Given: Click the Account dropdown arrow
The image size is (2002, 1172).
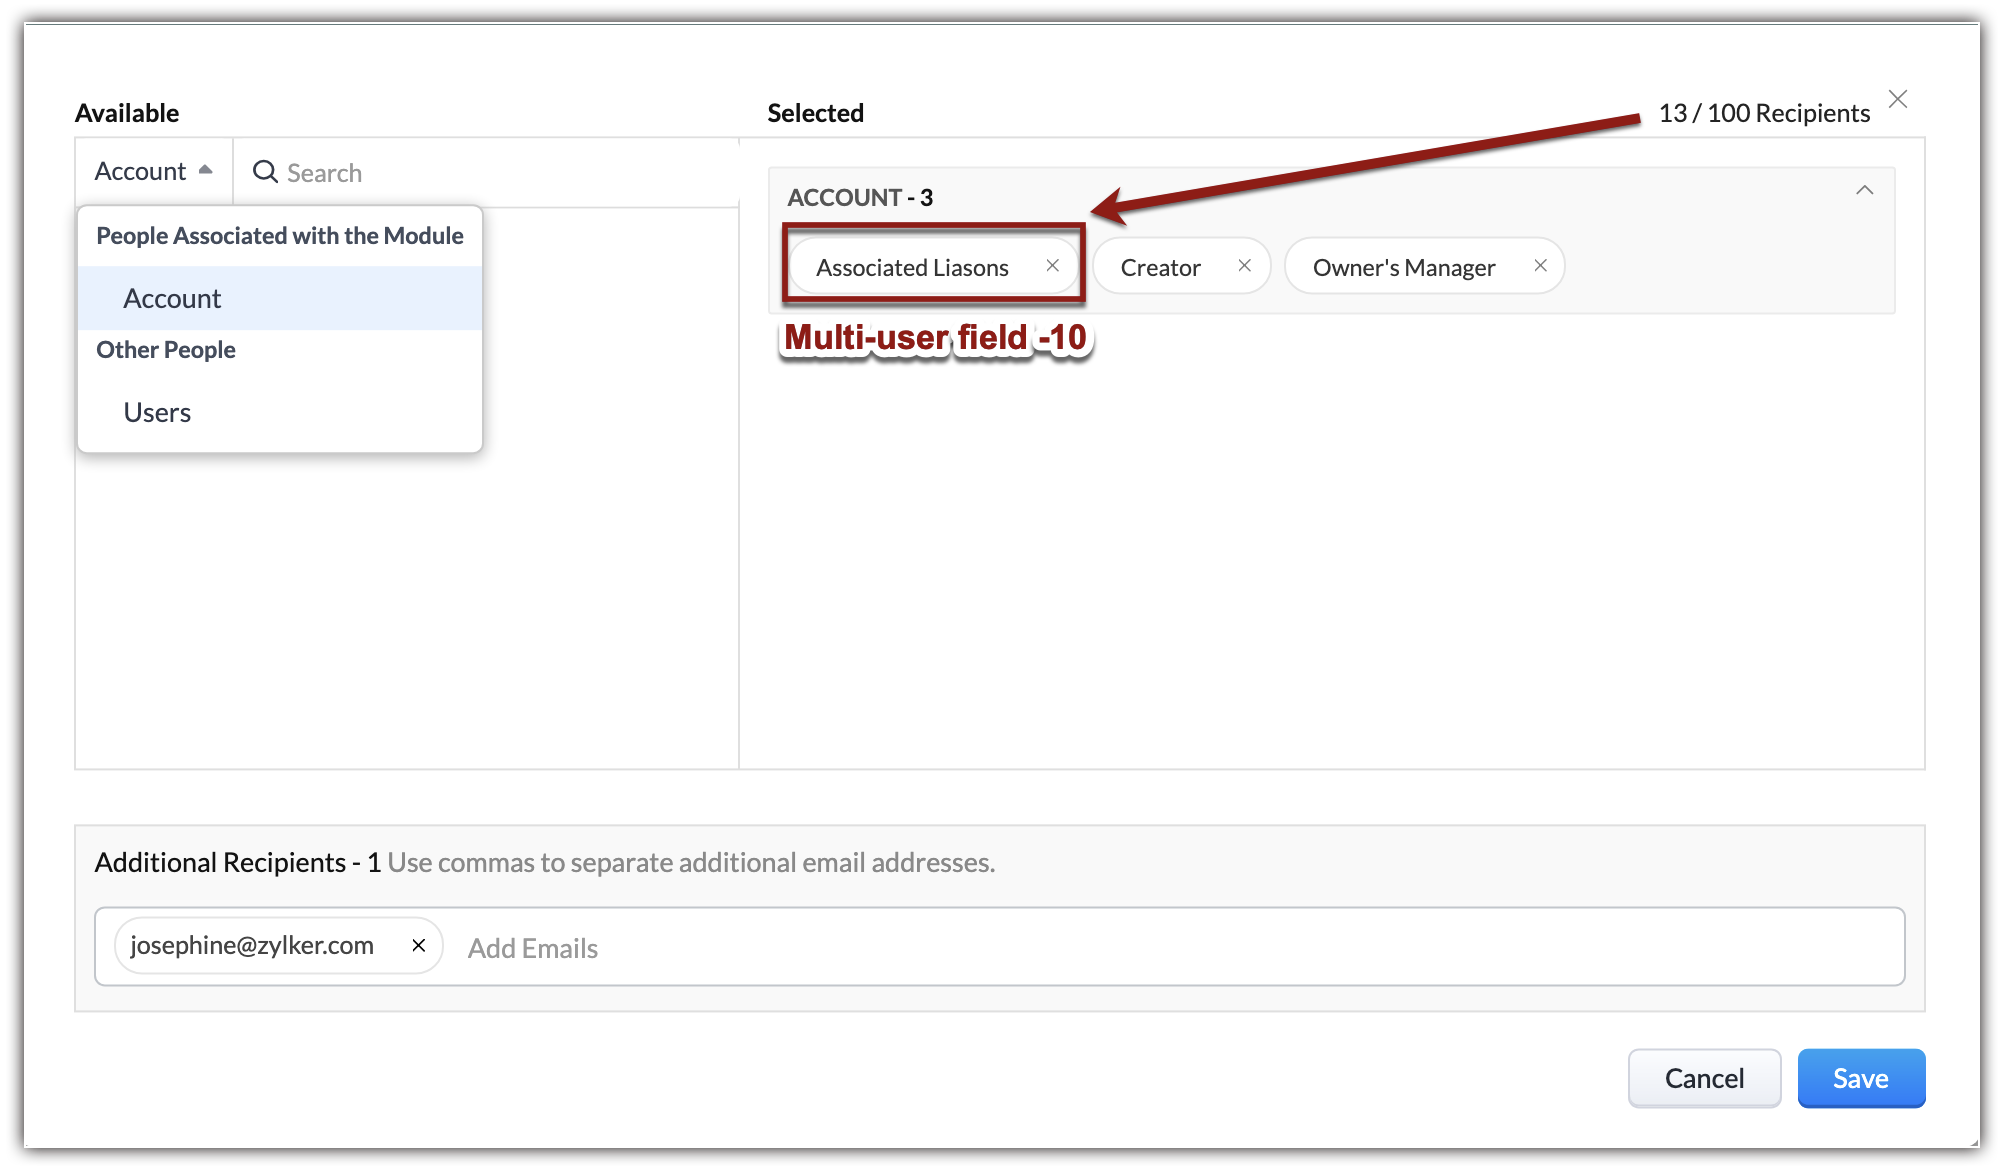Looking at the screenshot, I should (x=206, y=170).
